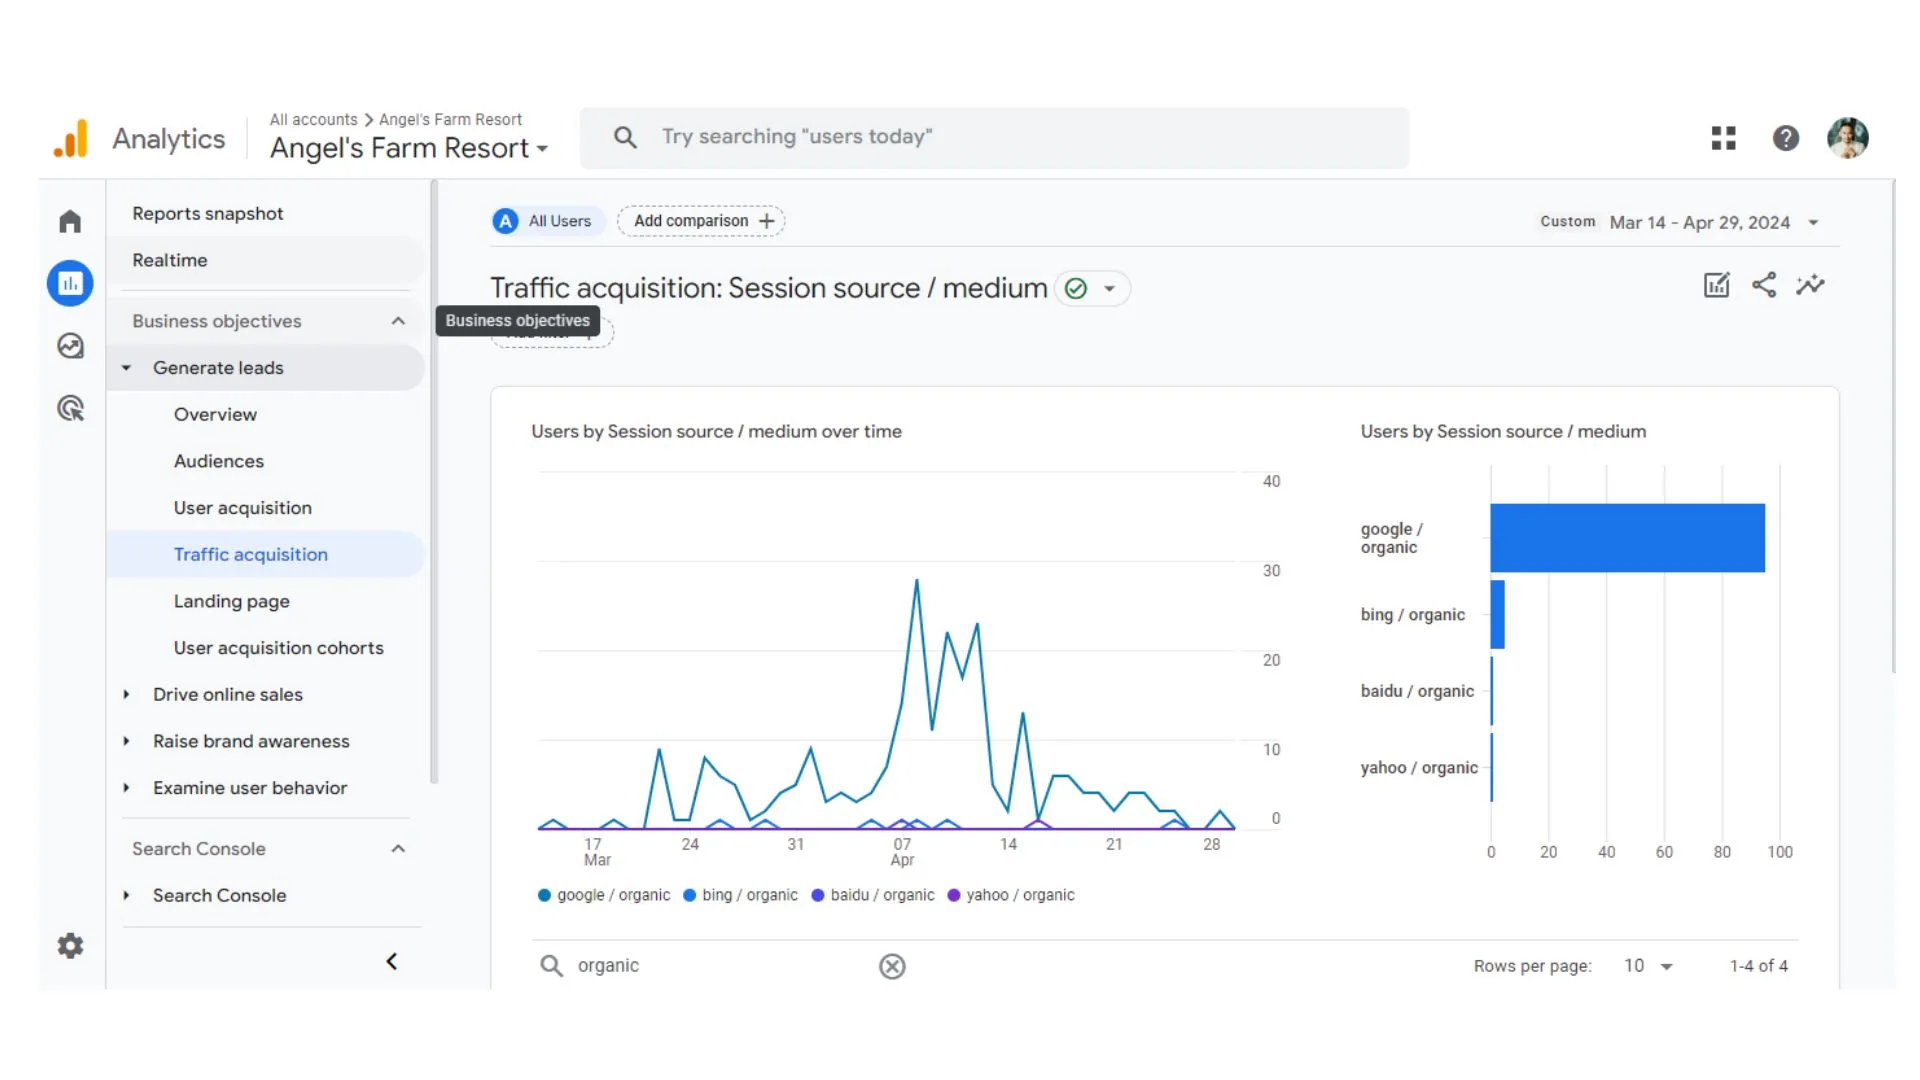Click the Google Analytics logo

coord(70,138)
